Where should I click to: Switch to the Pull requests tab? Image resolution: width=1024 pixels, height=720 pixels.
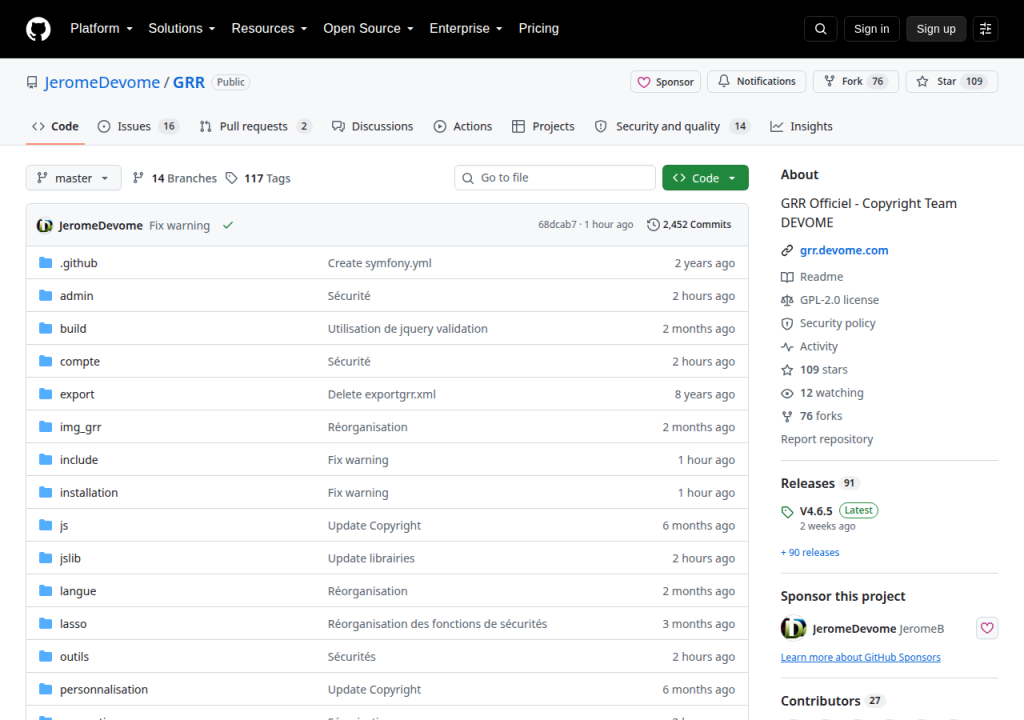coord(256,126)
